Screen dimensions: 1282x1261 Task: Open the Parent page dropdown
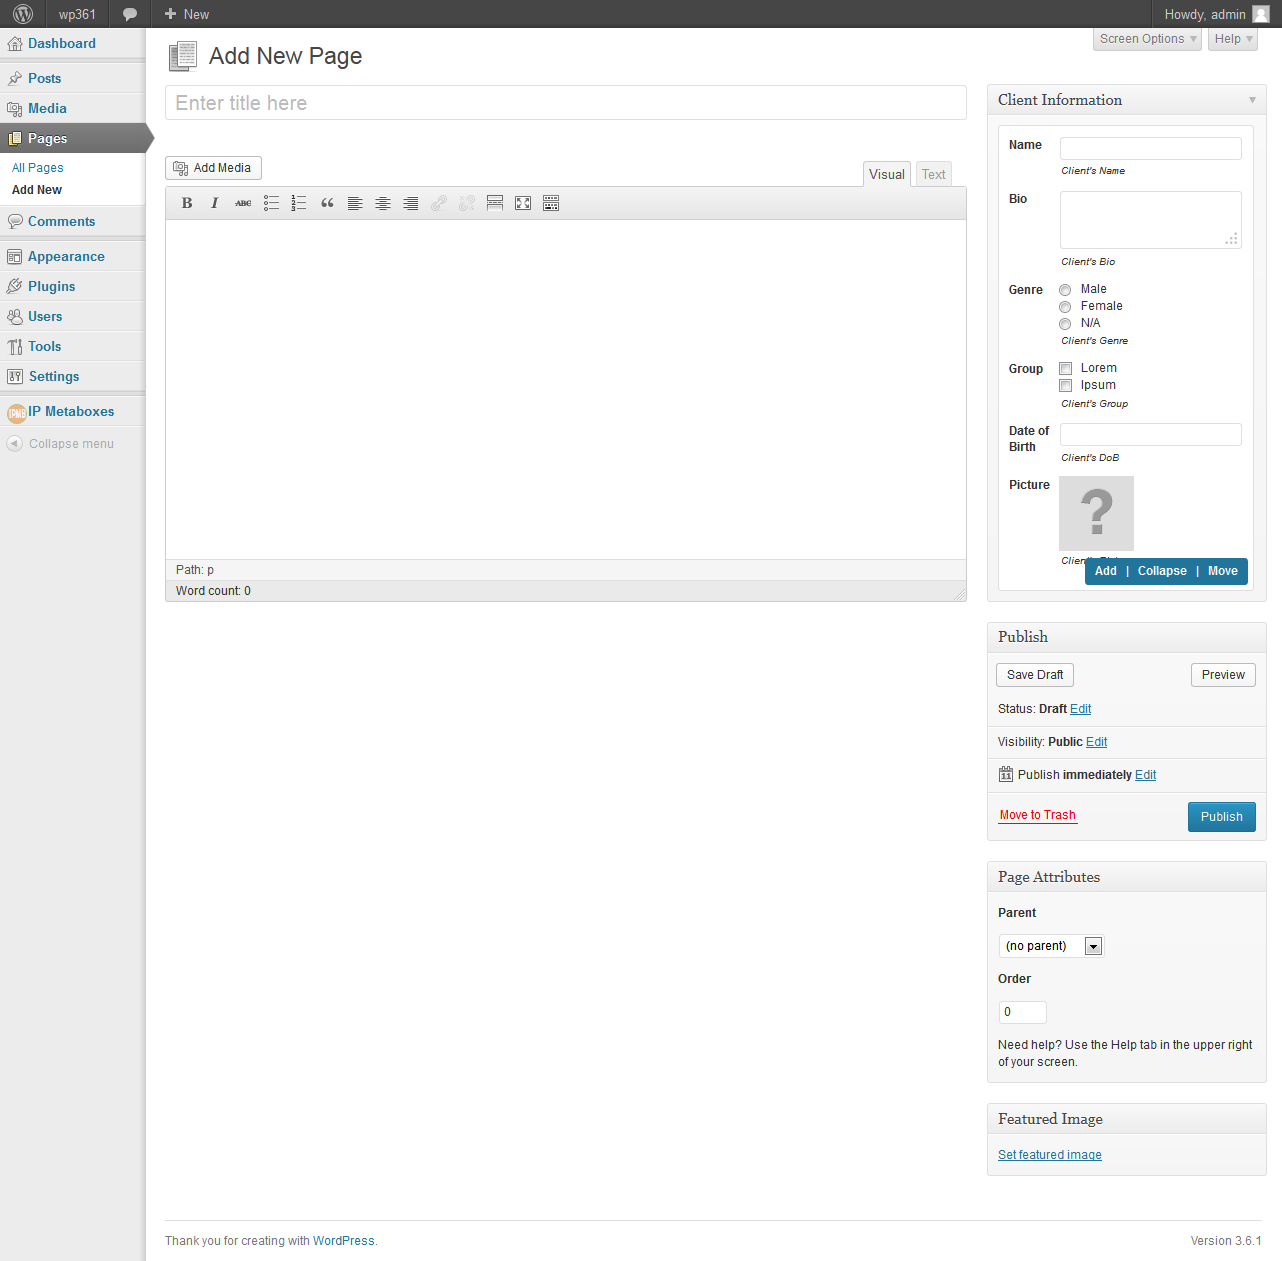tap(1051, 946)
